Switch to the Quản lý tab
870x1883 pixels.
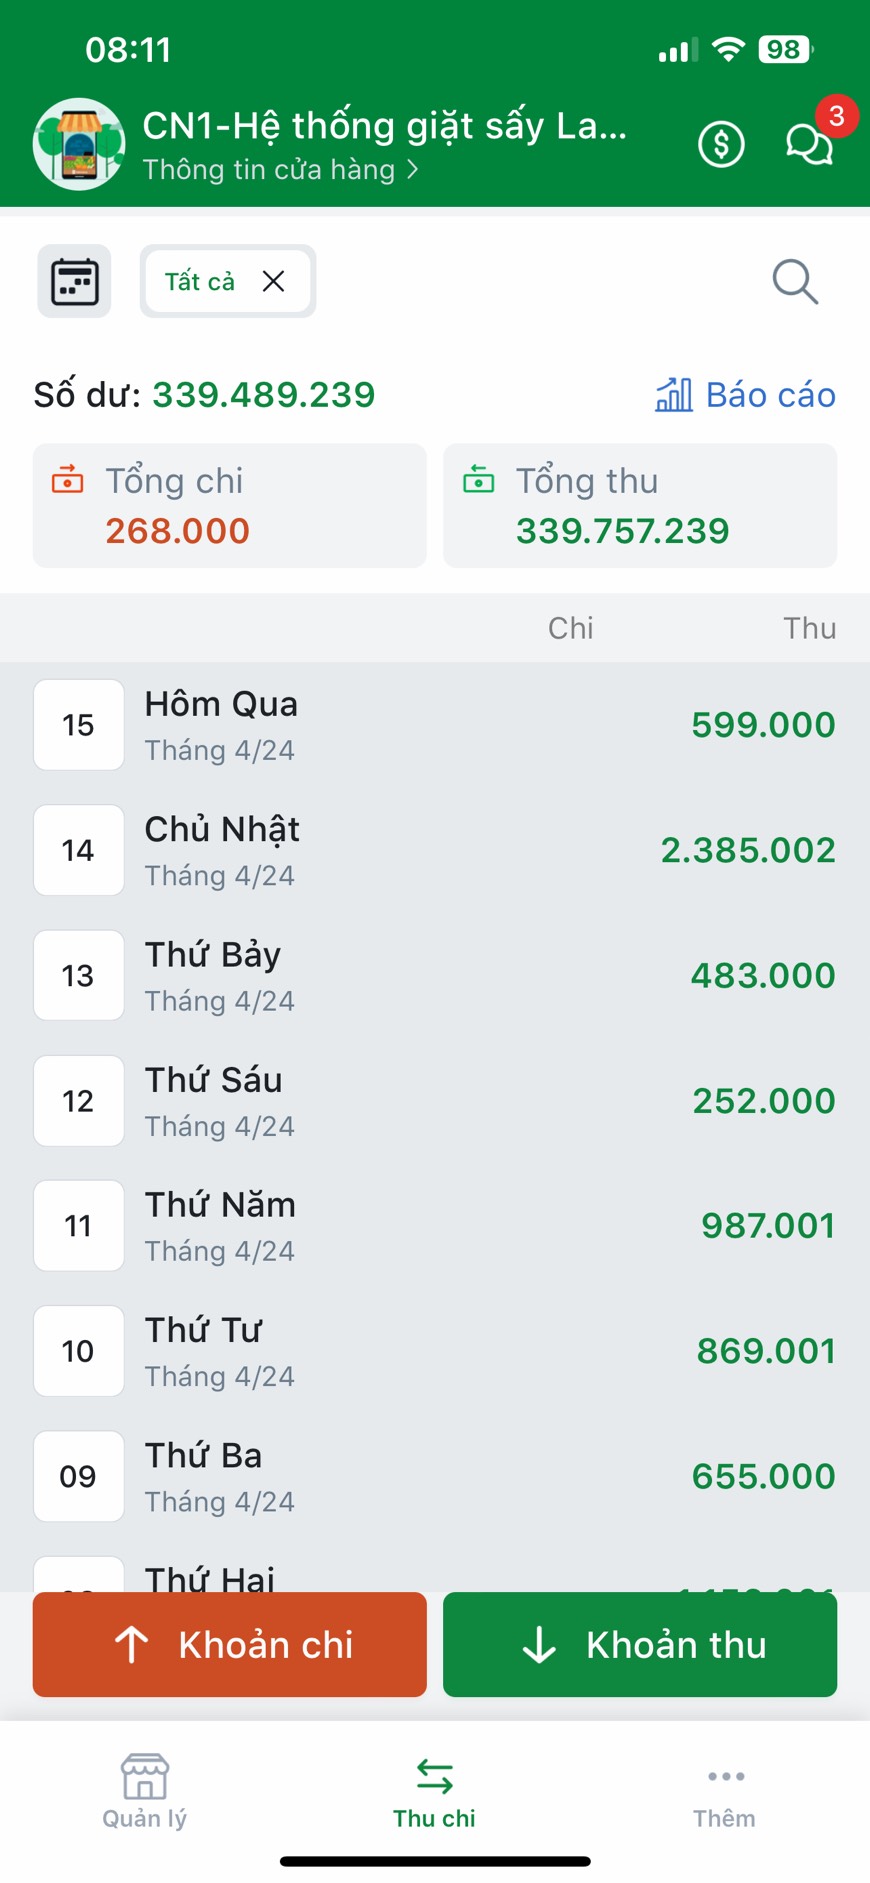point(145,1791)
